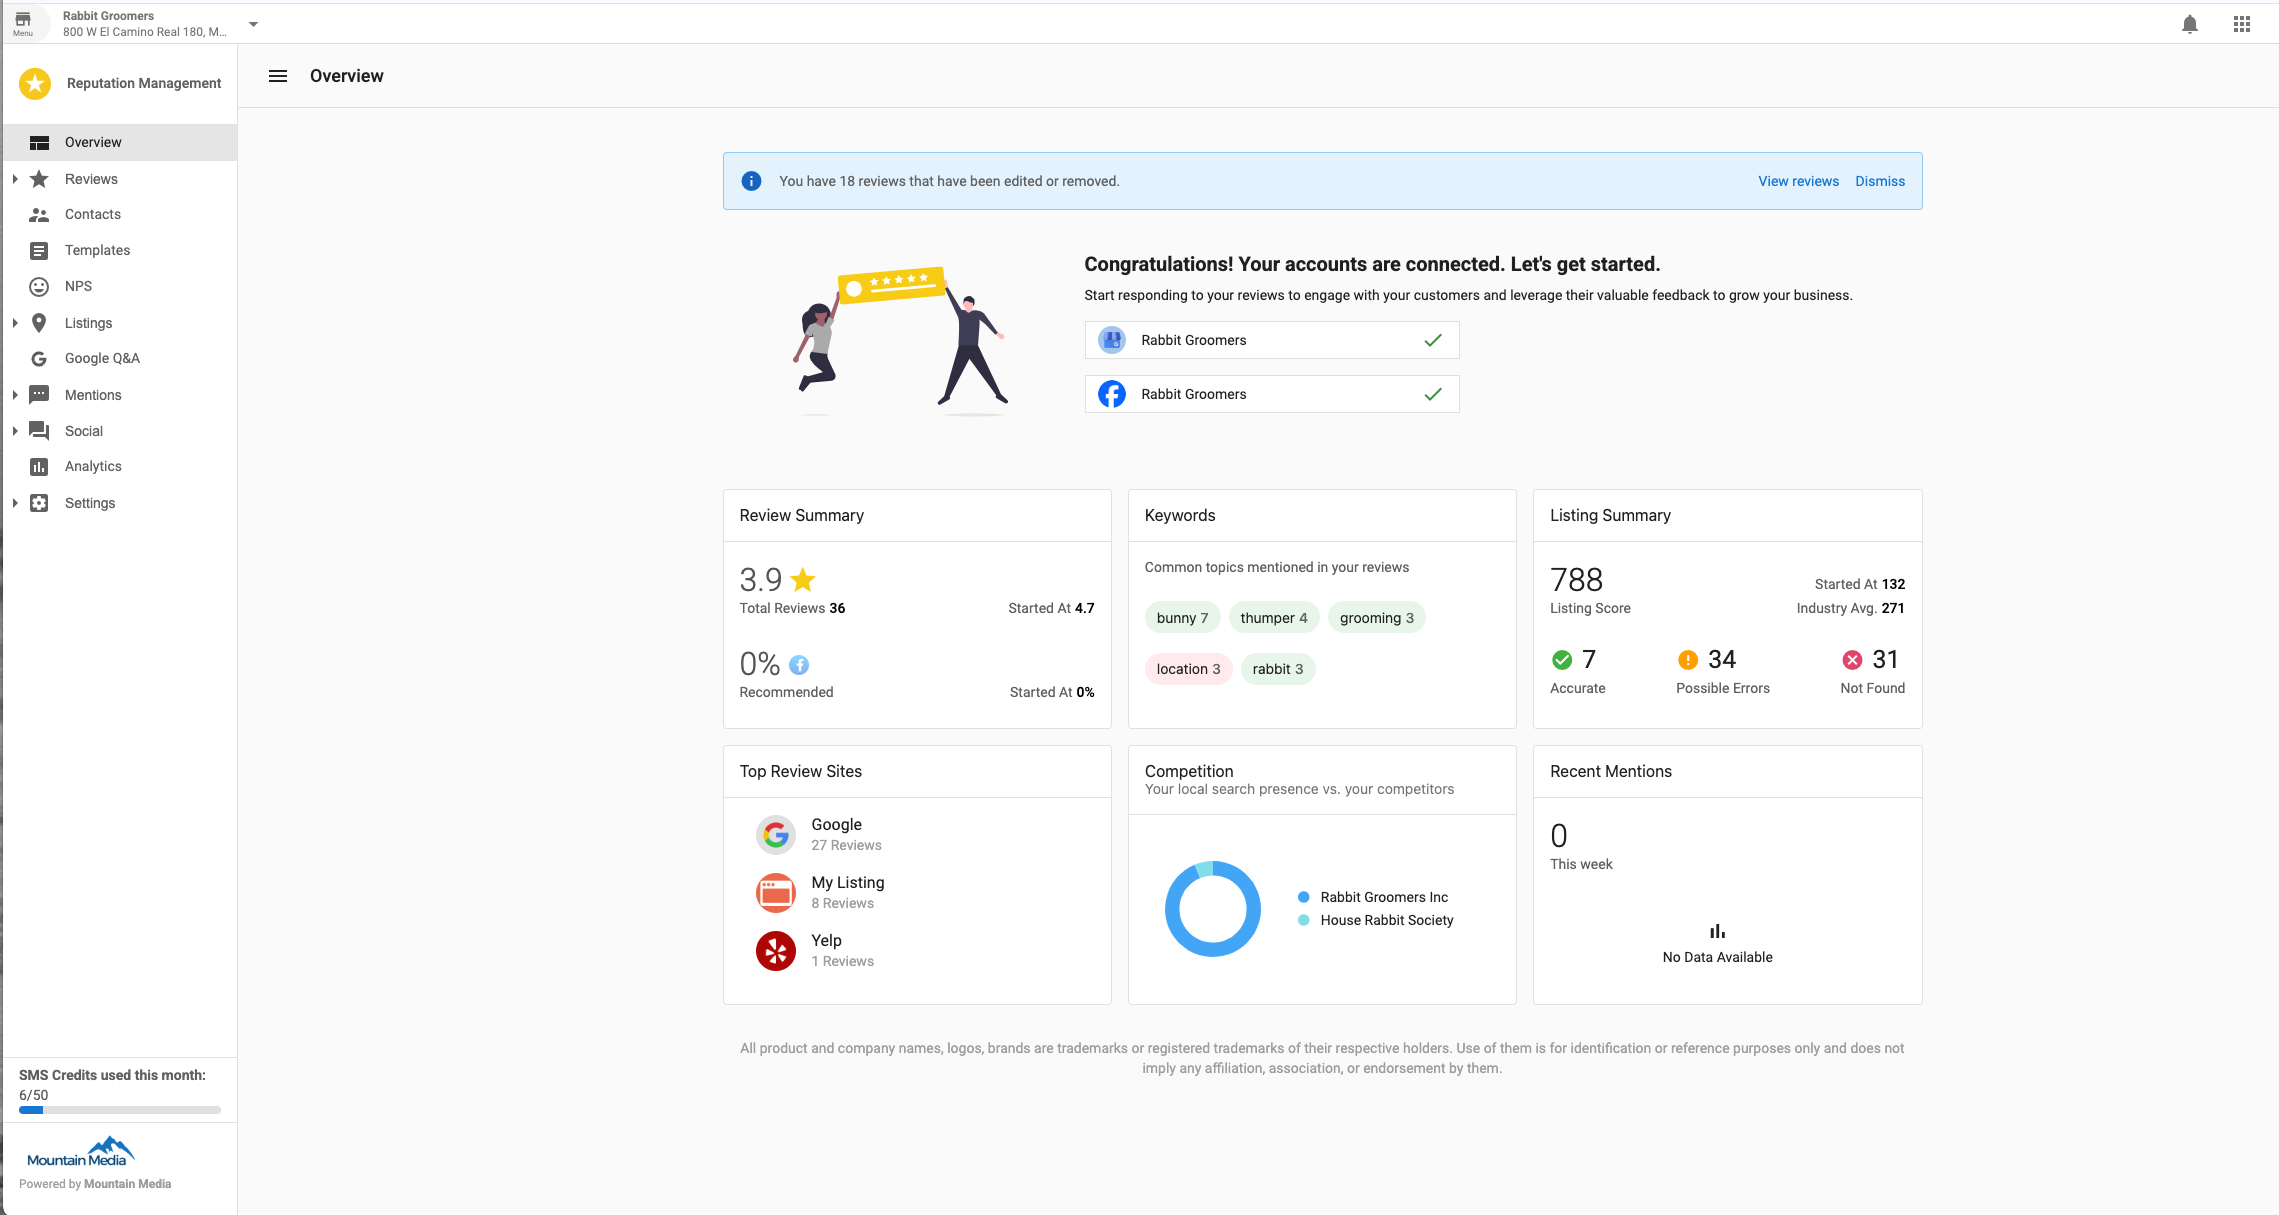Image resolution: width=2279 pixels, height=1215 pixels.
Task: Expand the Social sidebar section
Action: (14, 430)
